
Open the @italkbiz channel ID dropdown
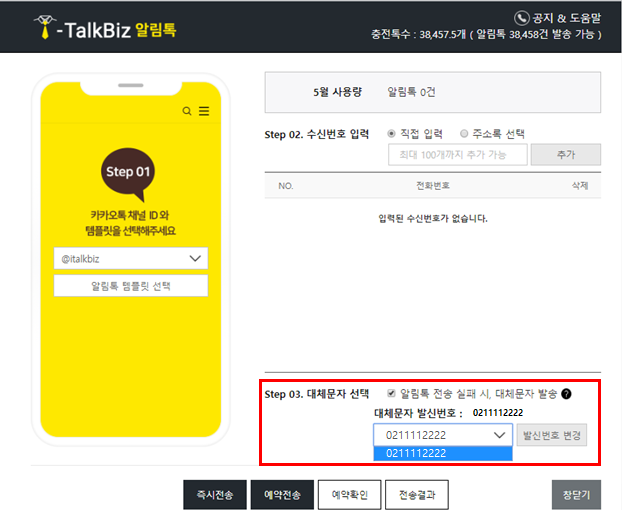[x=131, y=259]
